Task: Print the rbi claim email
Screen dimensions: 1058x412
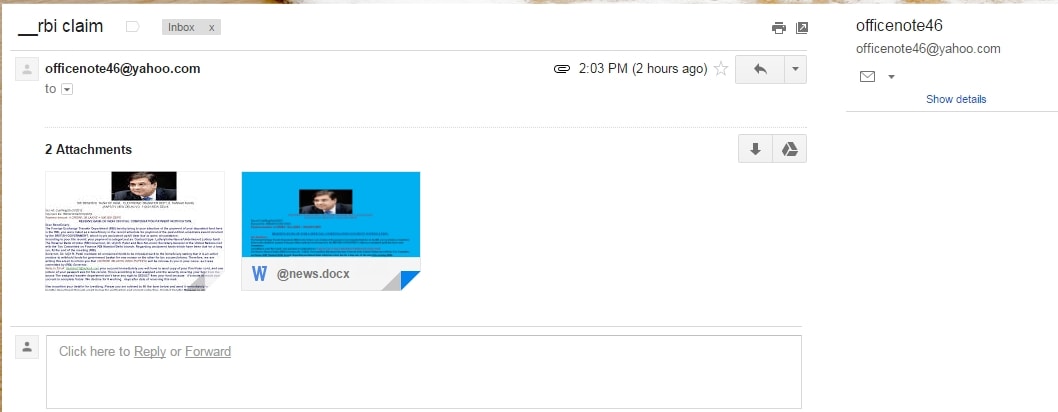Action: (779, 28)
